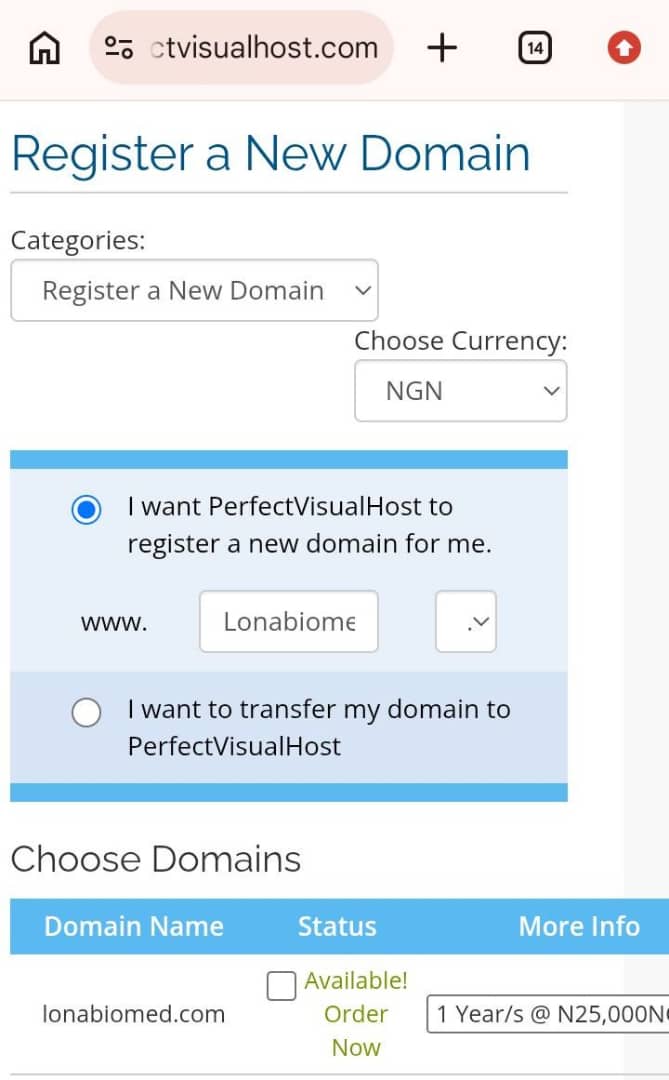
Task: Select PerfectVisualHost register new domain option
Action: (x=86, y=510)
